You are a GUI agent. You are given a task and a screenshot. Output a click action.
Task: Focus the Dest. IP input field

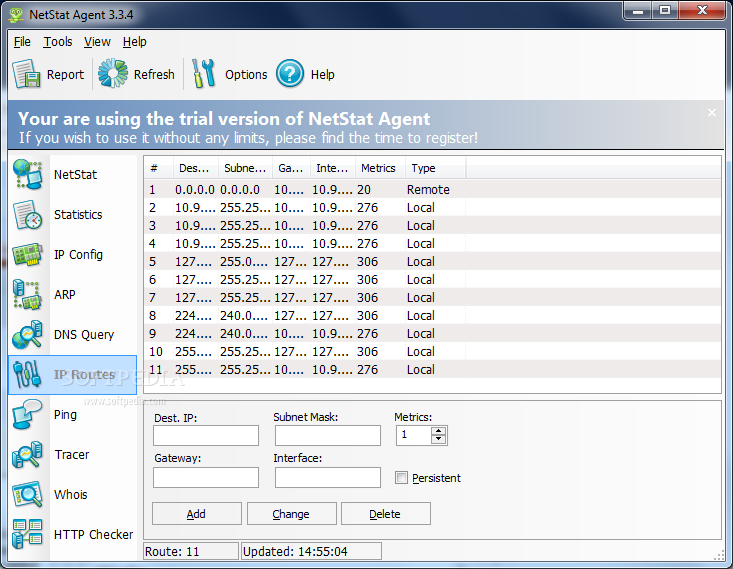pos(206,435)
